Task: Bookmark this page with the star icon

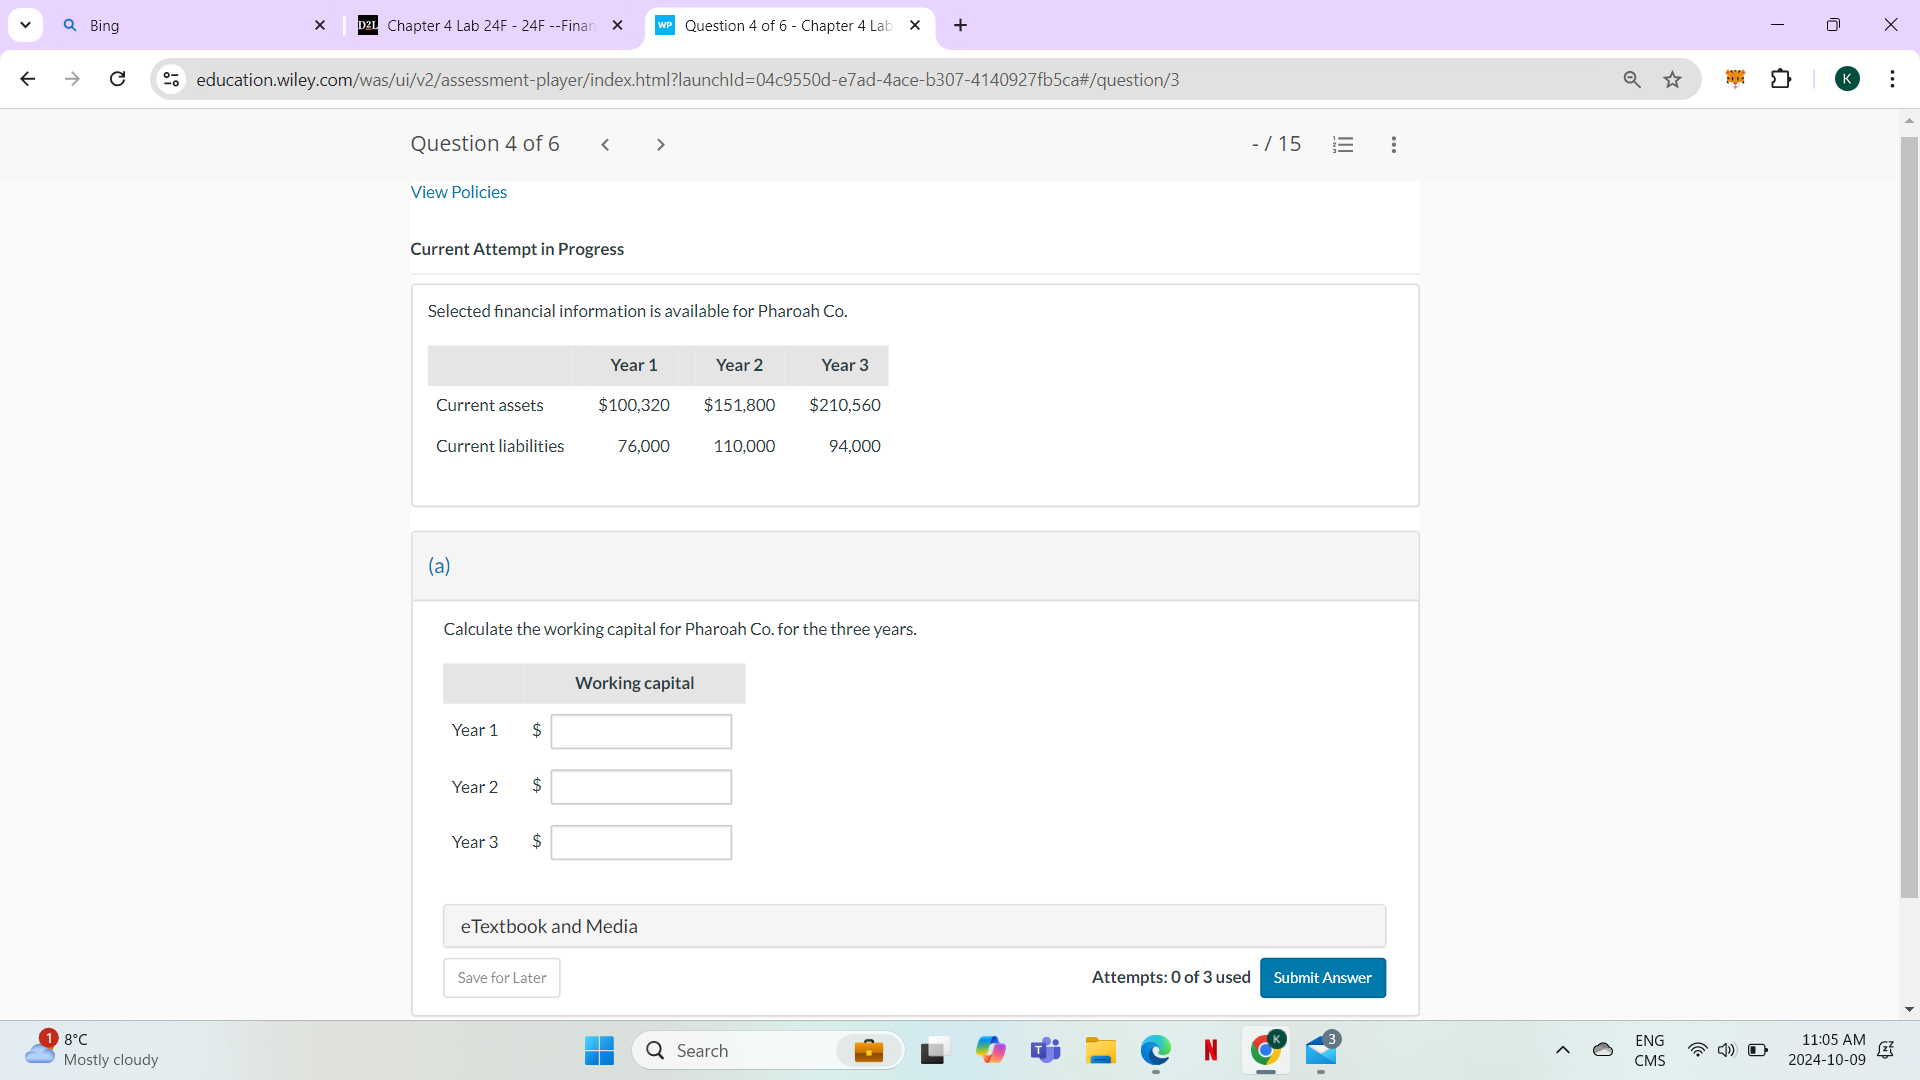Action: pos(1672,79)
